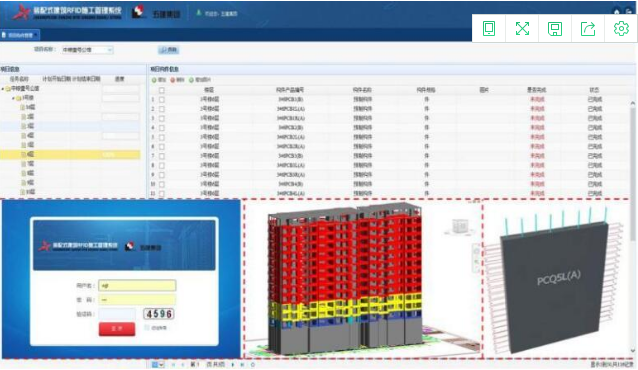
Task: Open the project name dropdown at top
Action: tap(87, 50)
